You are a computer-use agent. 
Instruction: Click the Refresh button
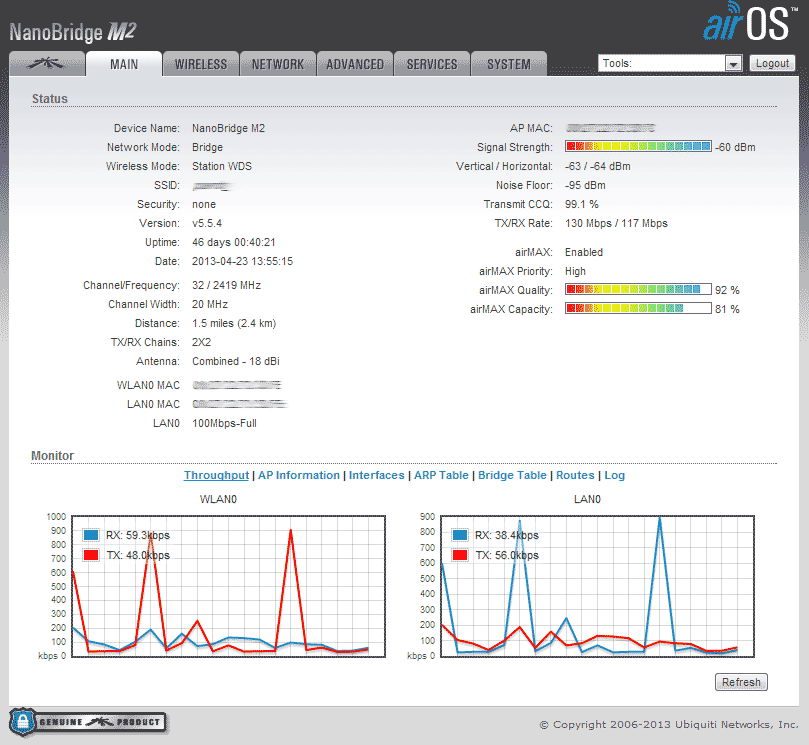tap(741, 682)
